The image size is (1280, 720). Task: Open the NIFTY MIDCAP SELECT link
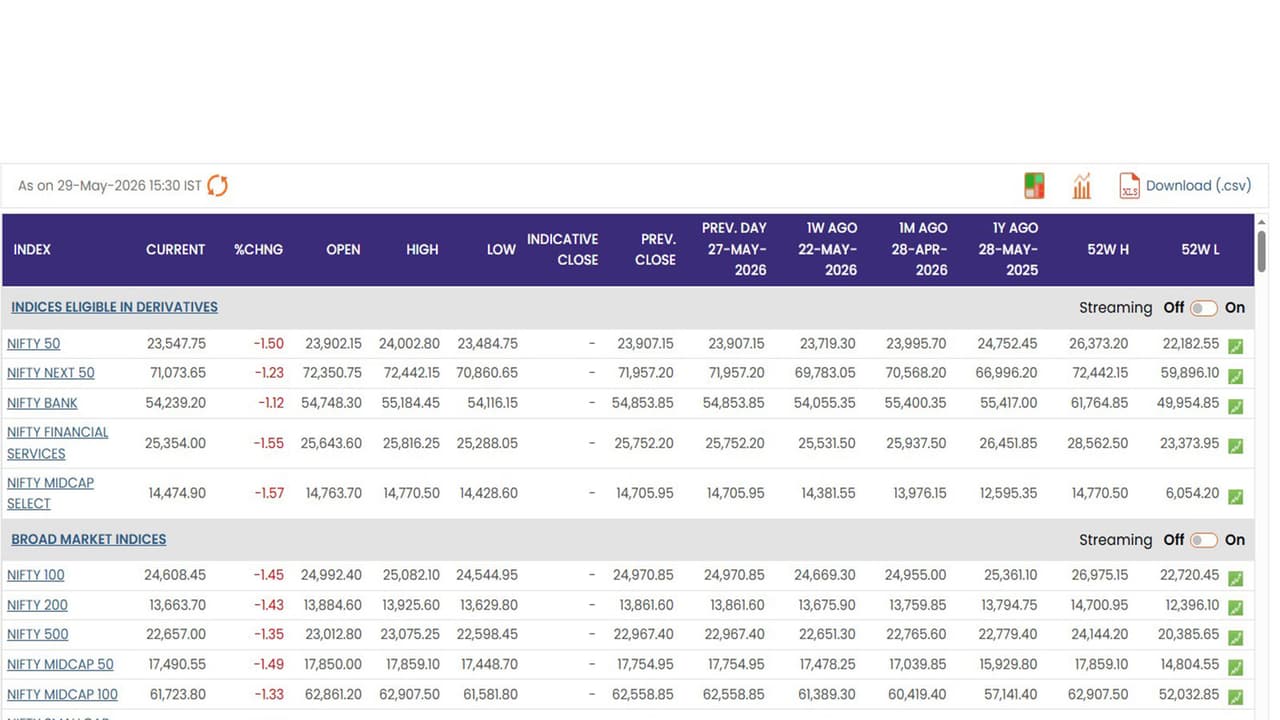tap(50, 493)
